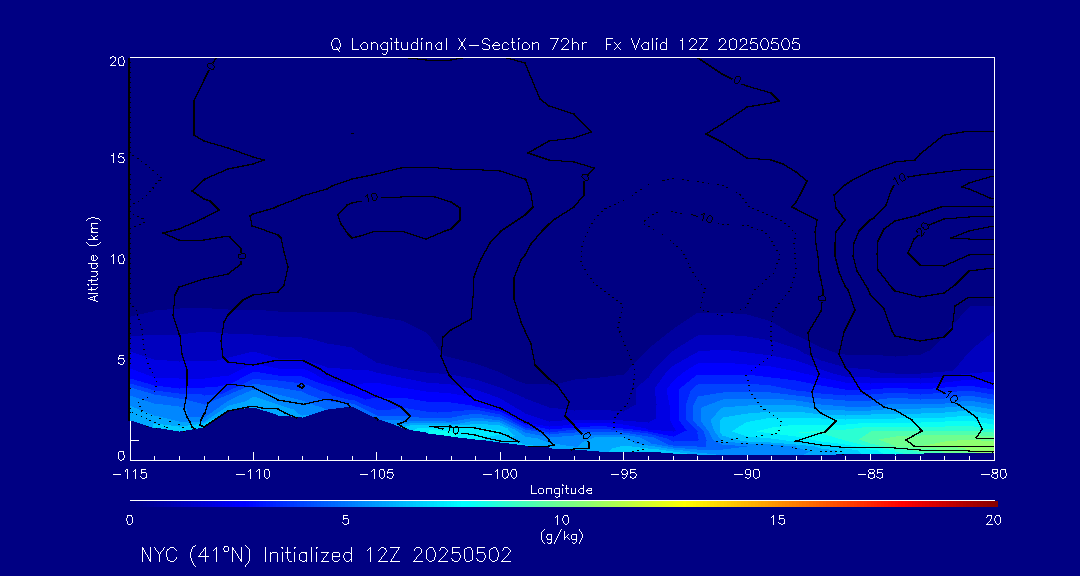Click the longitude tick label "-100"
Screen dimensions: 1080x576
pyautogui.click(x=500, y=475)
